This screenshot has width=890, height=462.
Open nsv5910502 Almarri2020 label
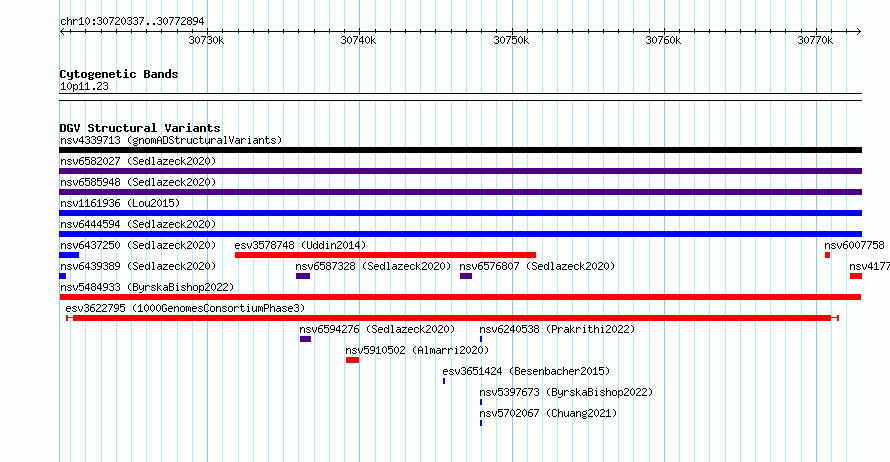(x=417, y=350)
